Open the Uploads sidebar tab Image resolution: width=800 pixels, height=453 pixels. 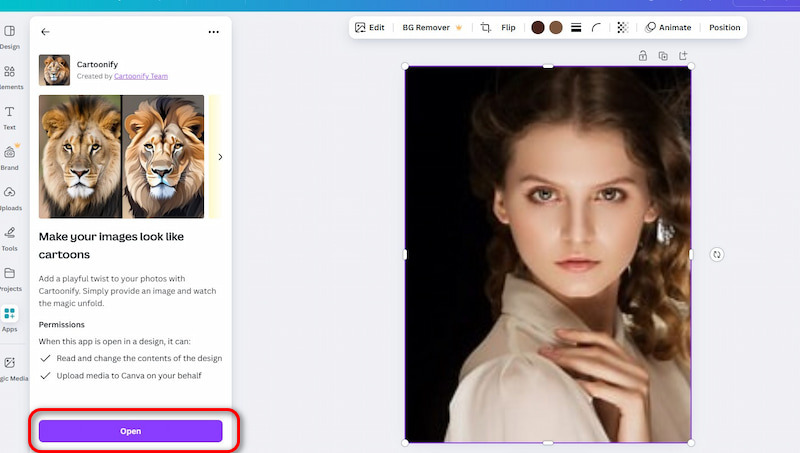10,198
